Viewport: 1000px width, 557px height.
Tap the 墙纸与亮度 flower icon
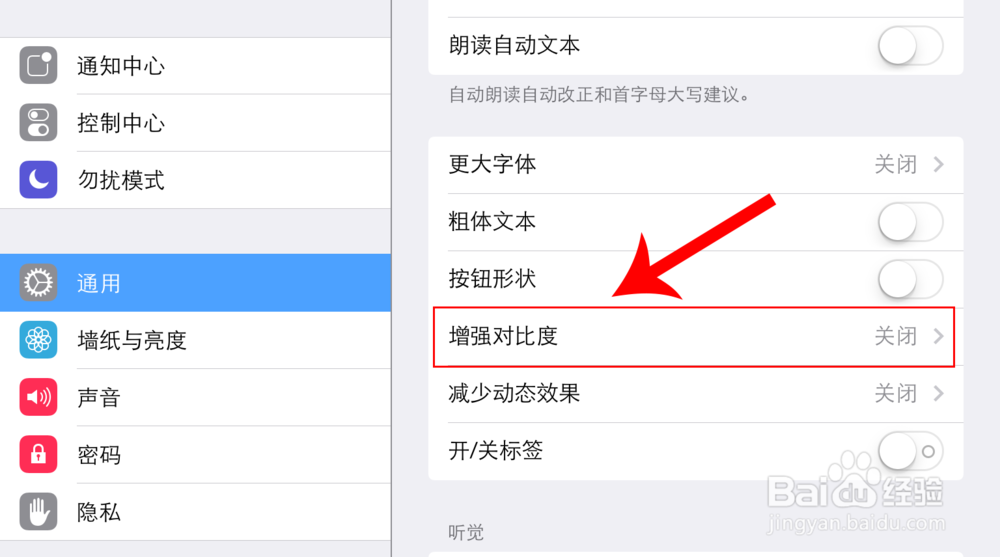point(38,340)
